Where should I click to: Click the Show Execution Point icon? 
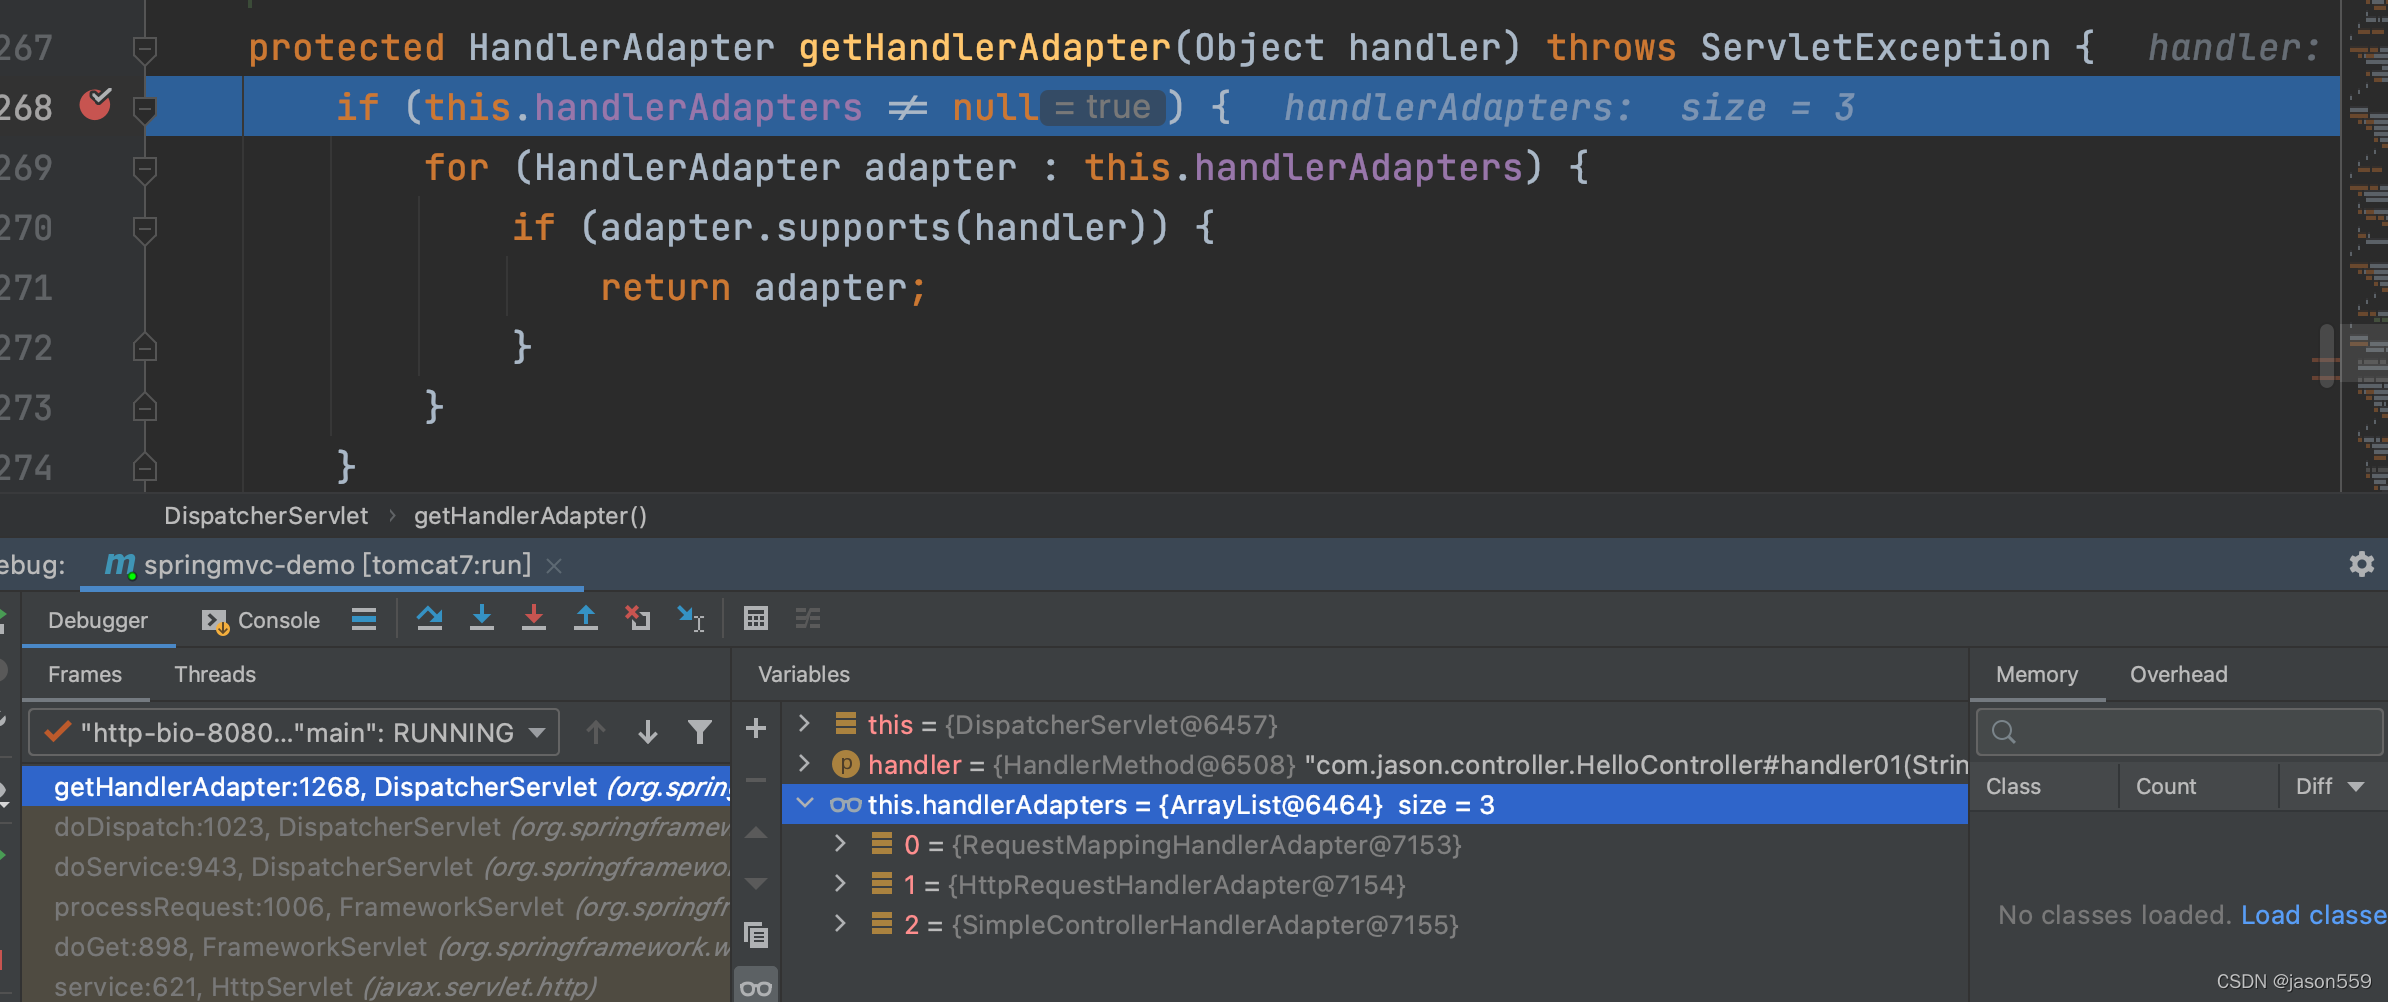click(x=364, y=619)
